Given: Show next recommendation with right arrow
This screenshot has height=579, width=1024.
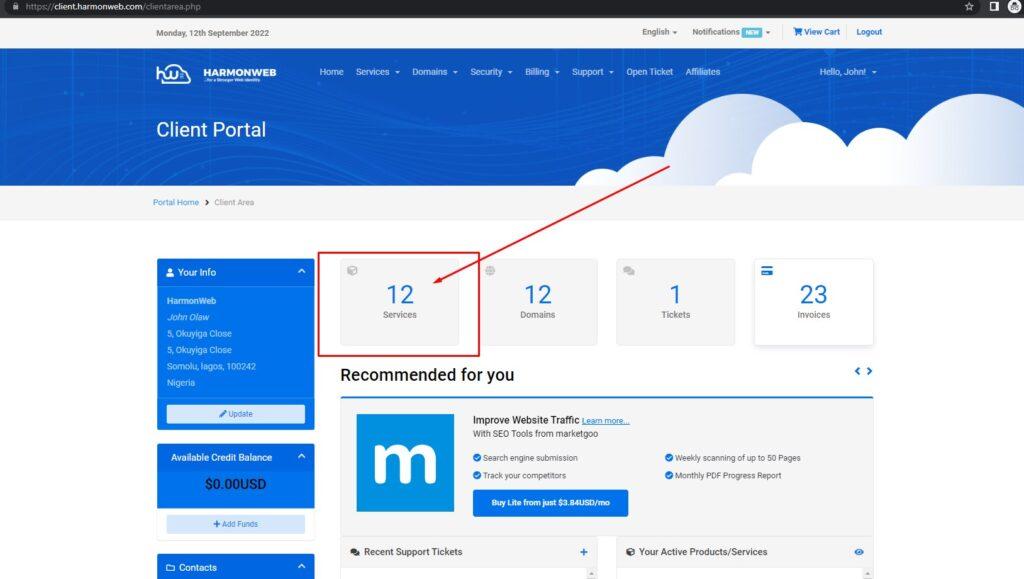Looking at the screenshot, I should tap(870, 371).
